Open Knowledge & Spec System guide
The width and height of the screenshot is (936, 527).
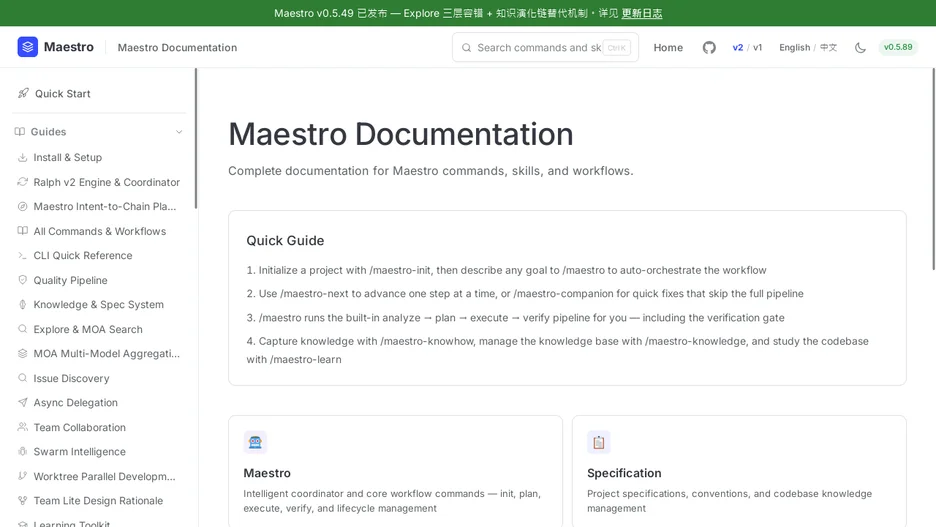(99, 304)
